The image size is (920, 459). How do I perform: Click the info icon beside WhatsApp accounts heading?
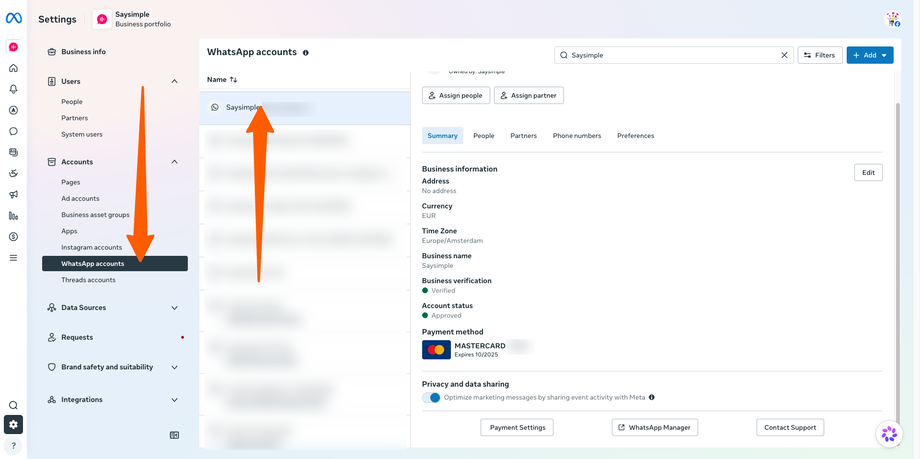pyautogui.click(x=306, y=52)
